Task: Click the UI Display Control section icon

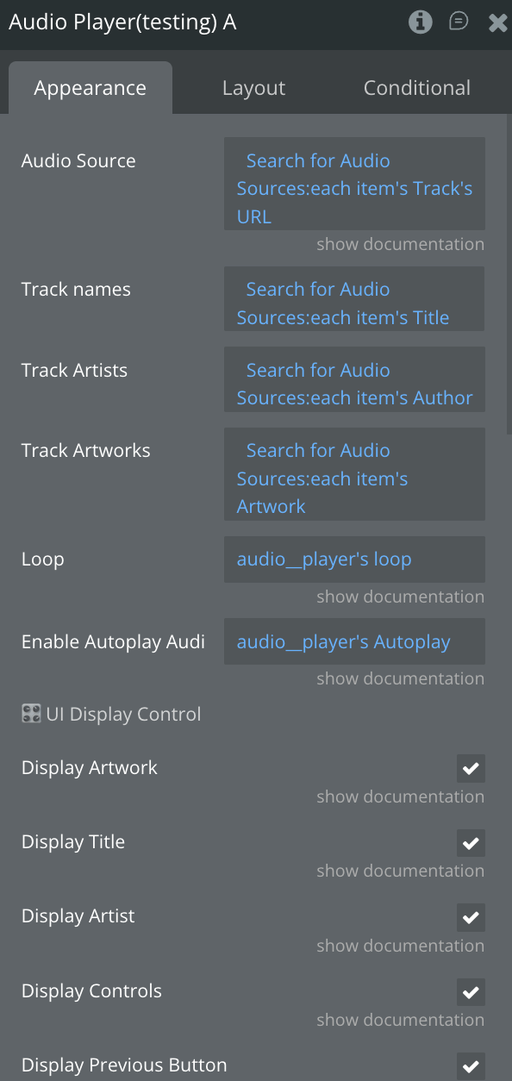Action: (x=31, y=714)
